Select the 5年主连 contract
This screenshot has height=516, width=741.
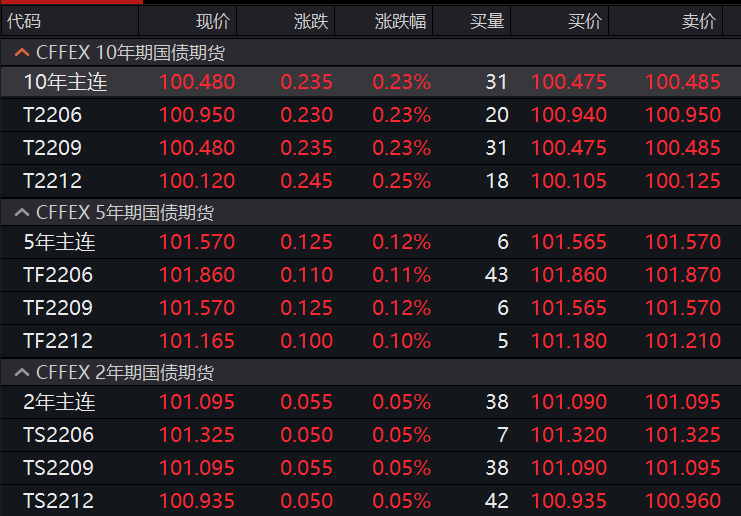click(59, 242)
